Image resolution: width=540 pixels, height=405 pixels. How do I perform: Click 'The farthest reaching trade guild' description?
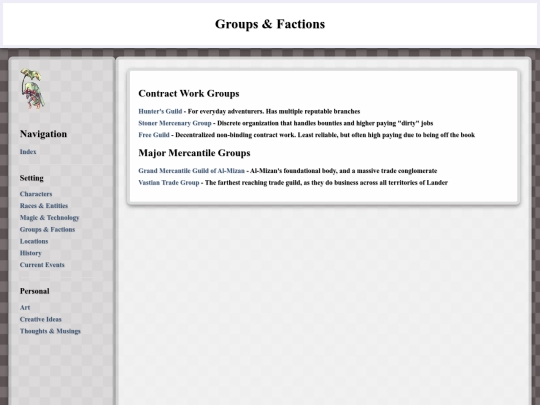[326, 183]
